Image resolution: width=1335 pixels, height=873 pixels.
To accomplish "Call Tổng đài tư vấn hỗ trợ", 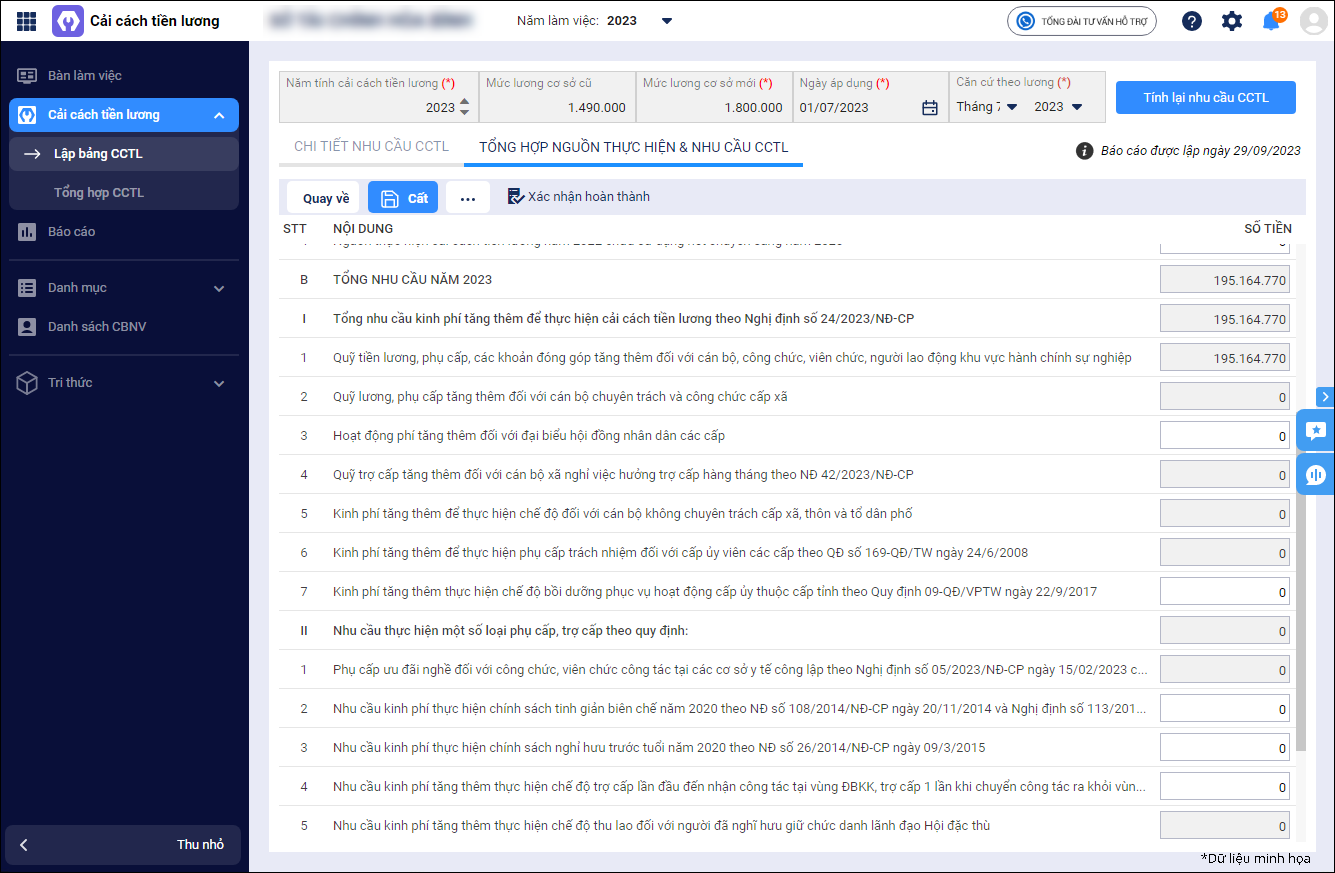I will tap(1081, 21).
